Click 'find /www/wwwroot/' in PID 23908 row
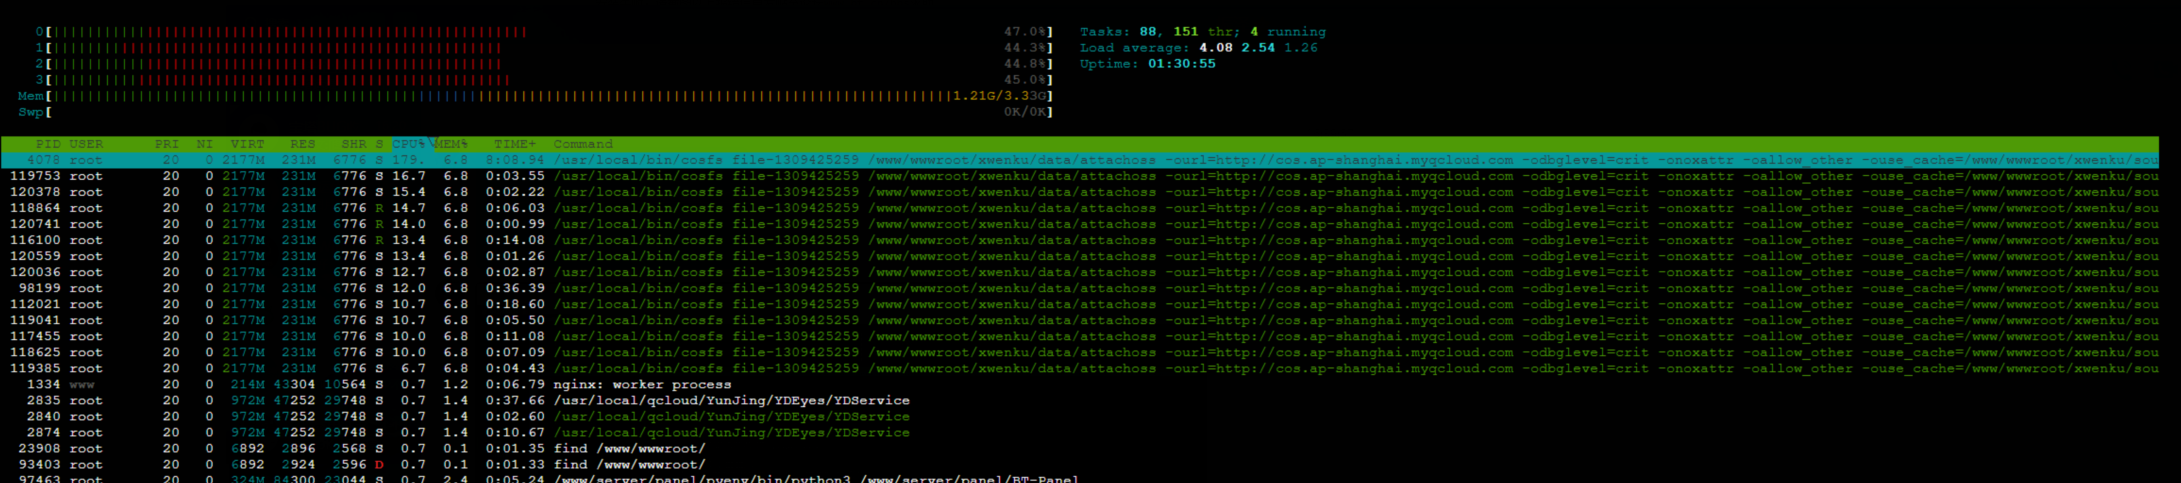Screen dimensions: 2181x483 click(x=629, y=448)
